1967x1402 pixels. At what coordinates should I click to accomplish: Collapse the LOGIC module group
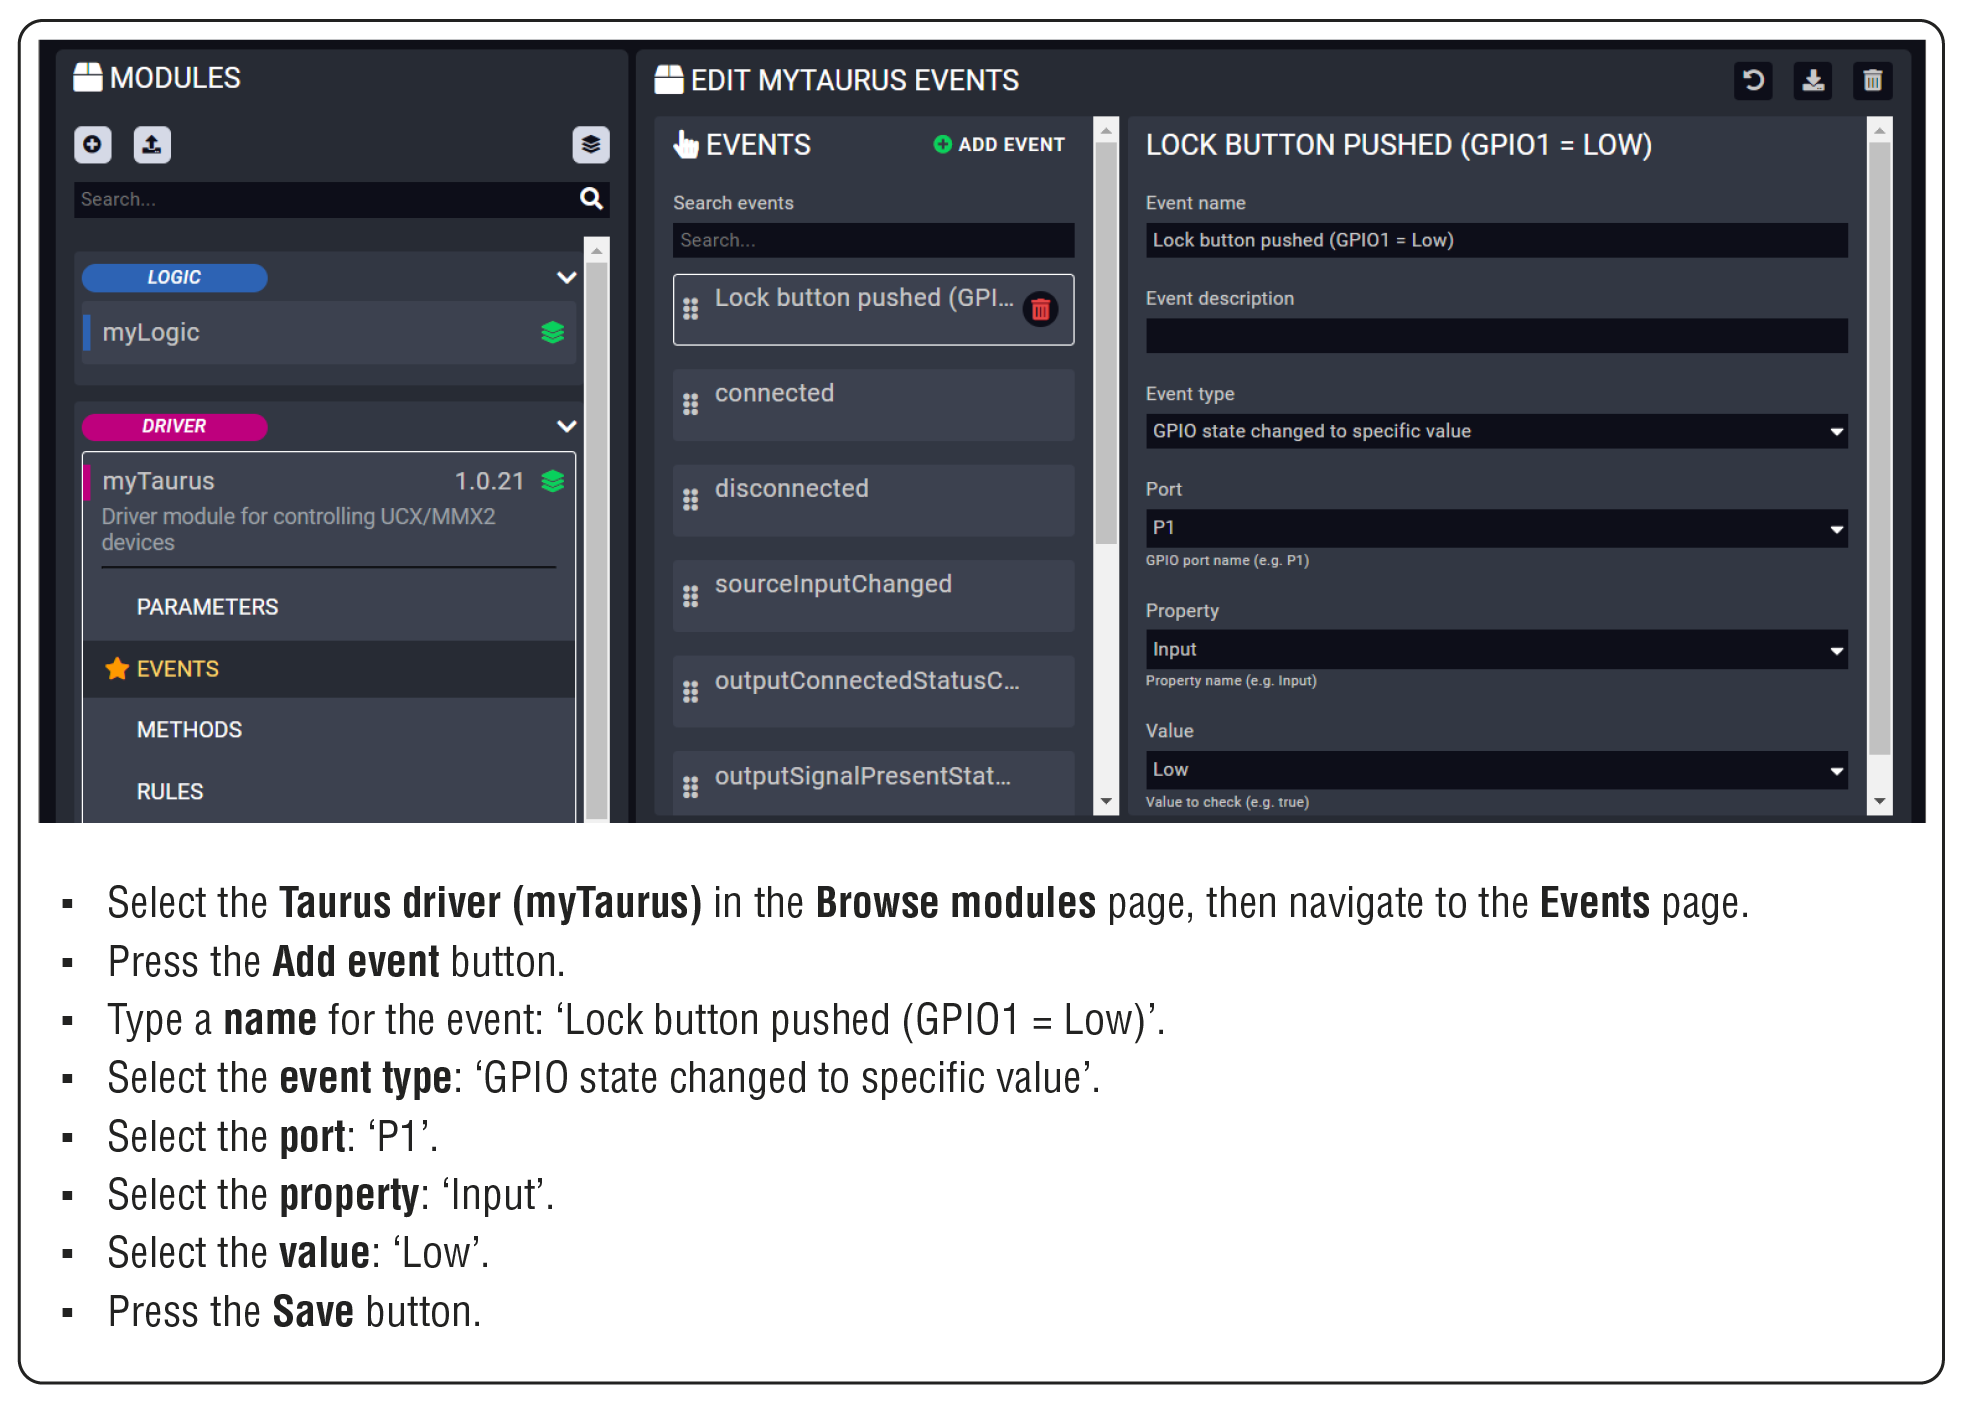(x=566, y=277)
